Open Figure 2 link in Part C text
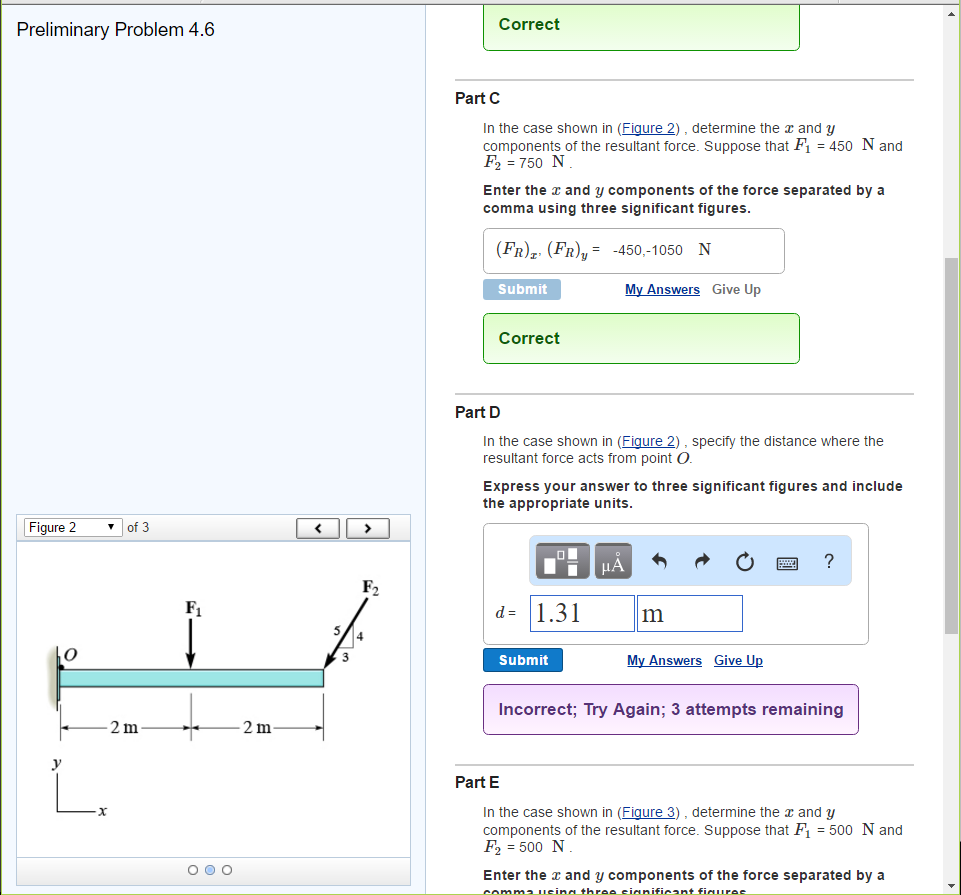 point(648,128)
